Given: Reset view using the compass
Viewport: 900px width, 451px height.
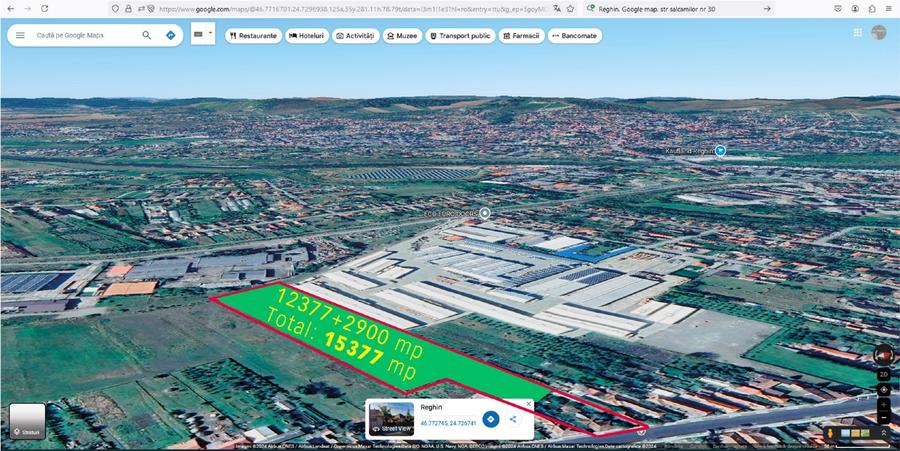Looking at the screenshot, I should point(883,355).
